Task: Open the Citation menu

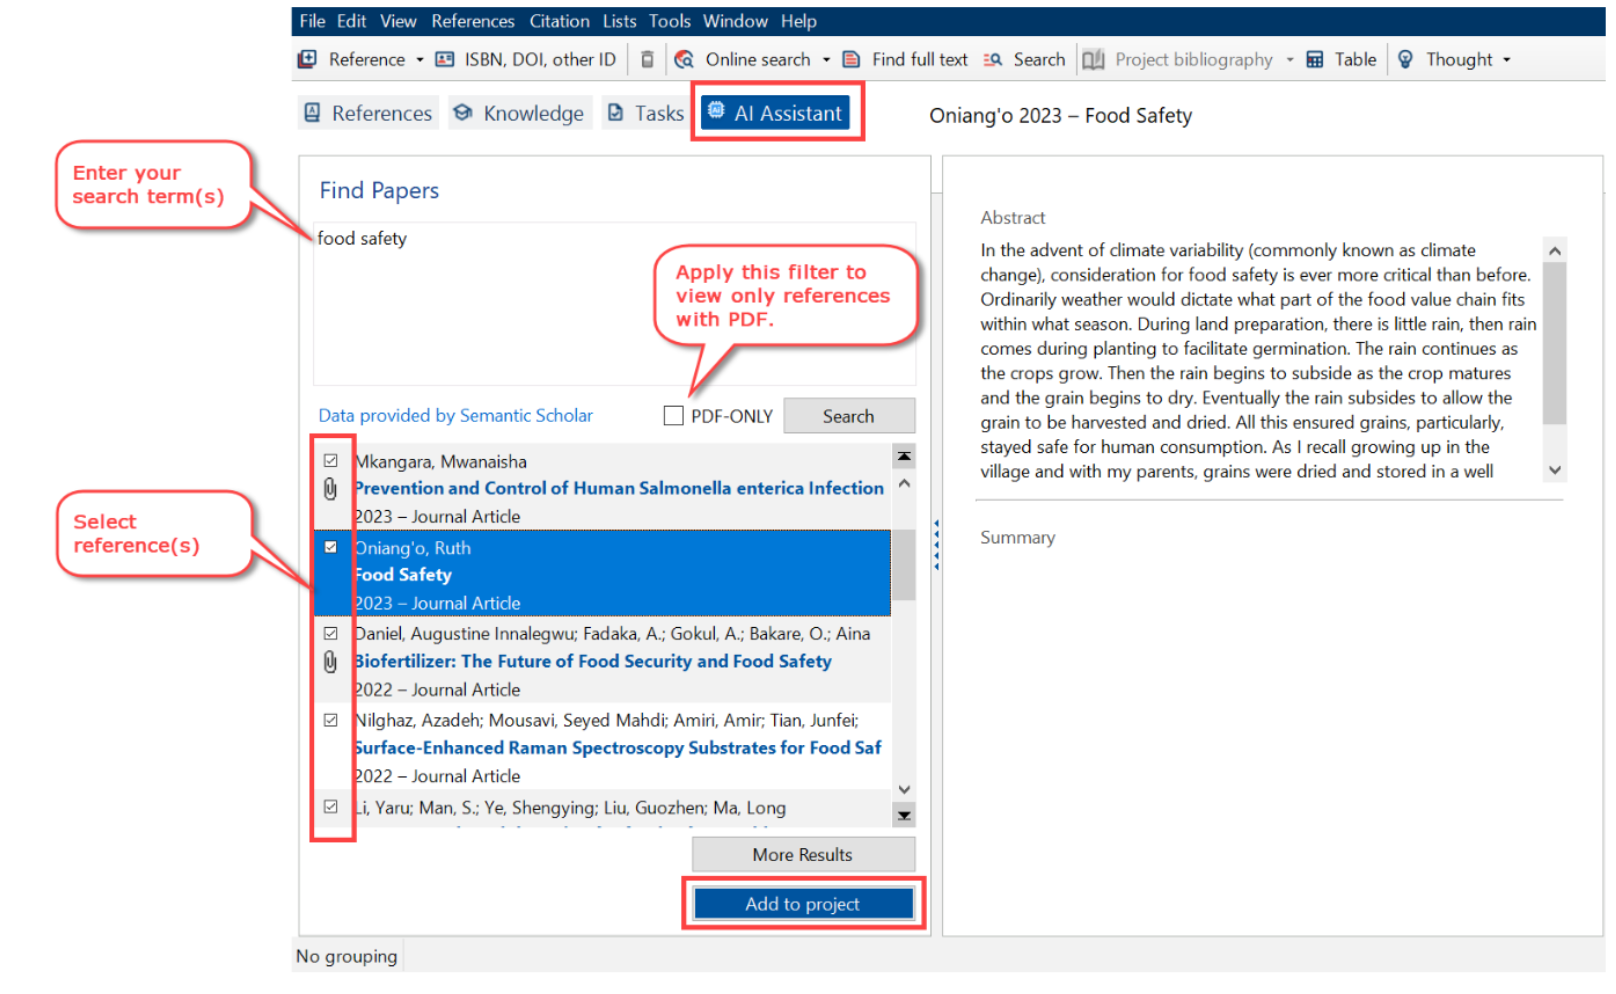Action: [559, 21]
